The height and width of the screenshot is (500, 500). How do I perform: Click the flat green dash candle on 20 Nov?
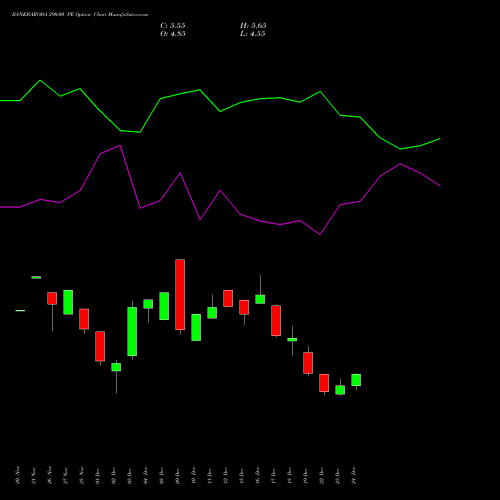click(20, 310)
